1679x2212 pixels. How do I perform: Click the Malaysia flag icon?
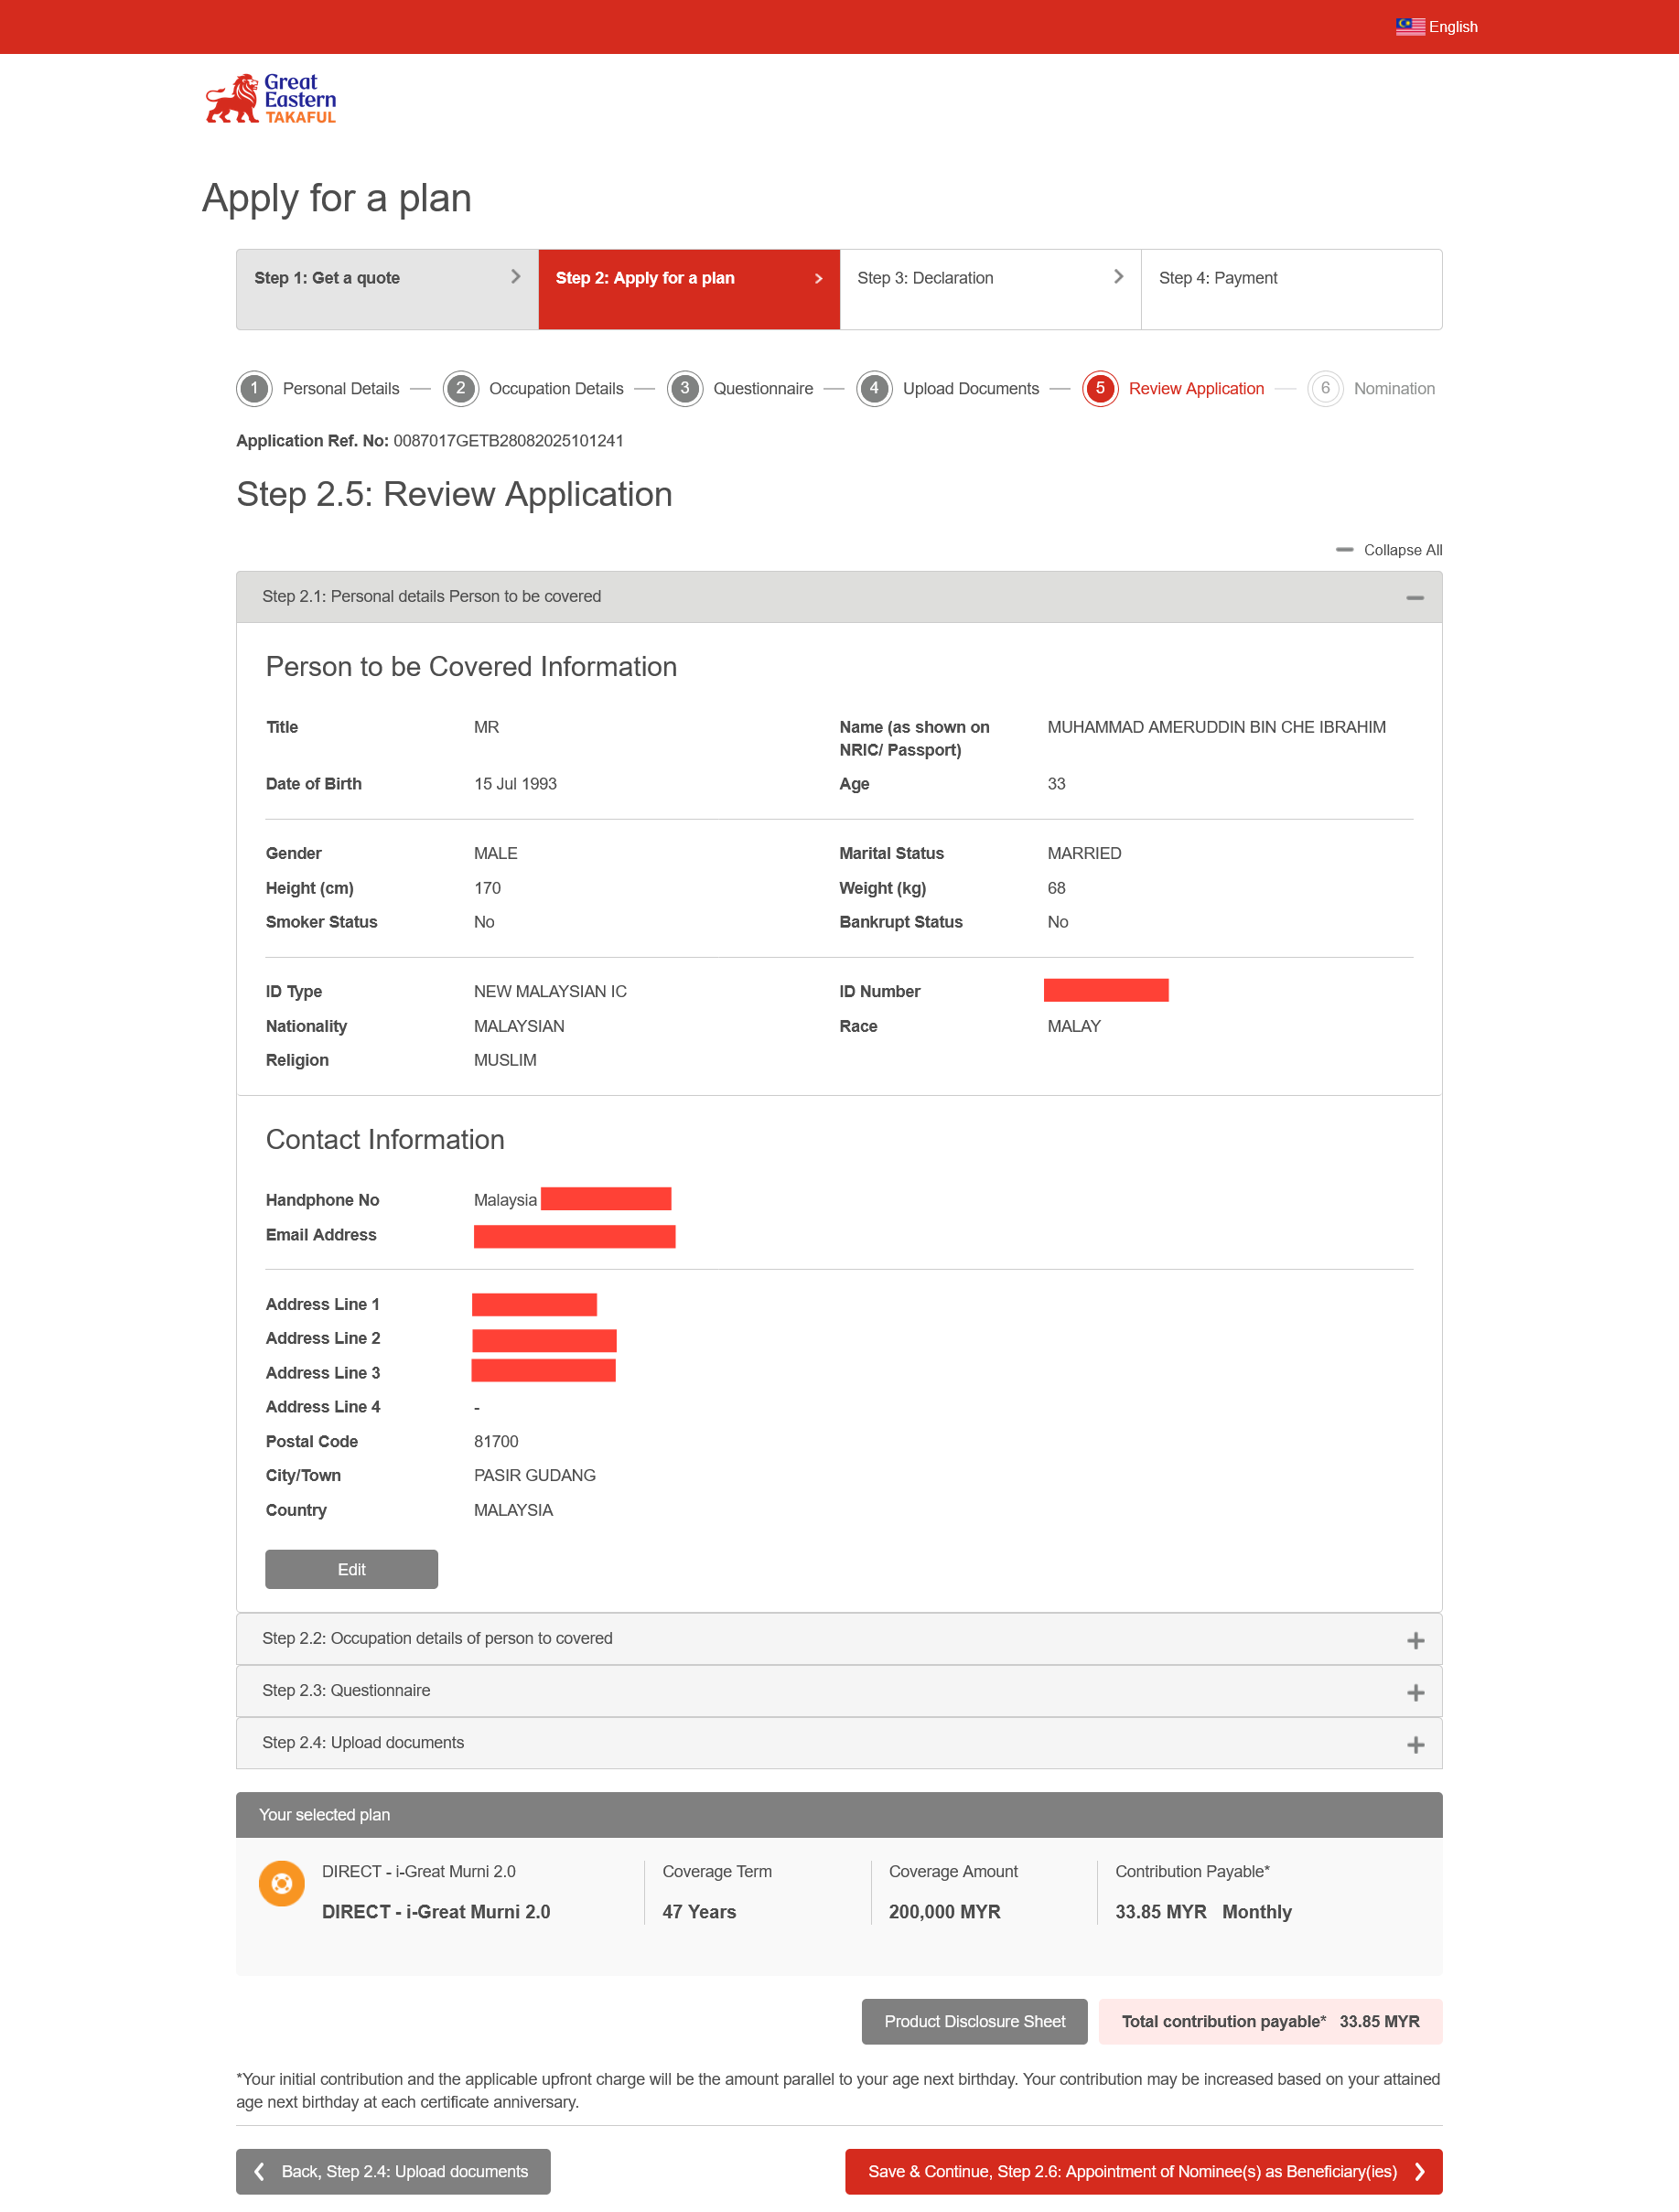tap(1409, 26)
